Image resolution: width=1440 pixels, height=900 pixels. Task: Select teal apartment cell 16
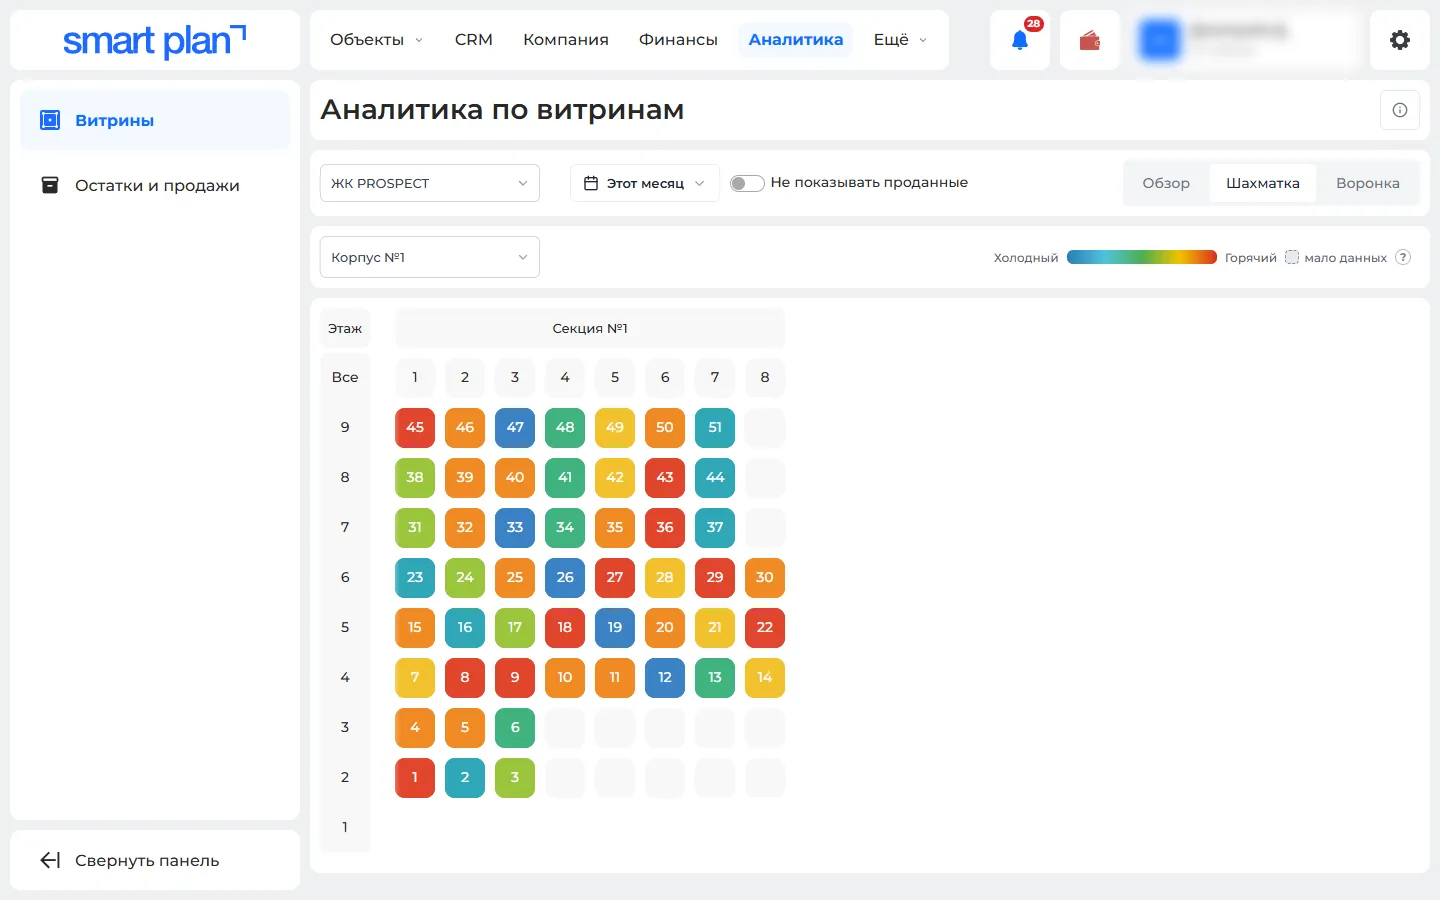click(465, 627)
